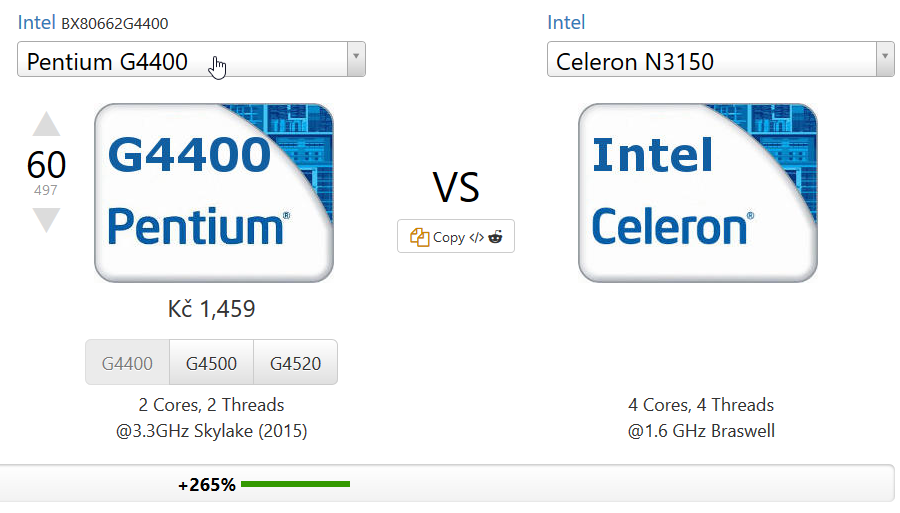
Task: Click the vote count 60
Action: [x=46, y=165]
